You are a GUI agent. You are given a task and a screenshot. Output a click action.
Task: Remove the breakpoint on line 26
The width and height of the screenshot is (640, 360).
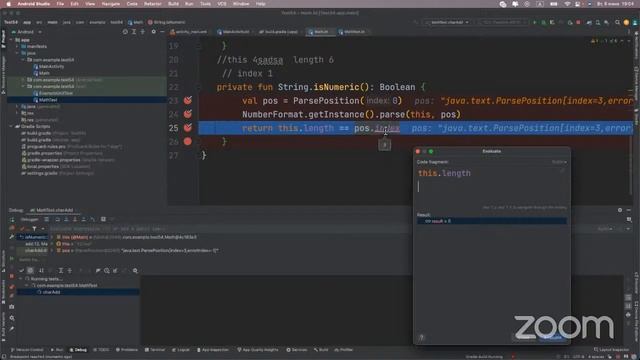tap(188, 142)
